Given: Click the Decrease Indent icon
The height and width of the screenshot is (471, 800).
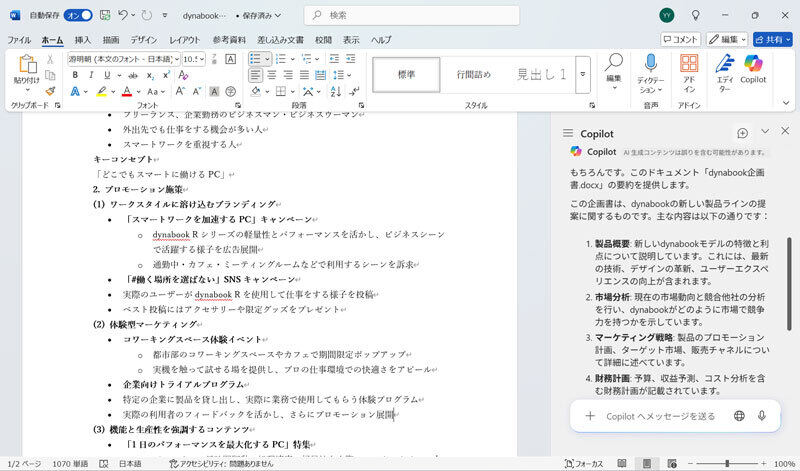Looking at the screenshot, I should click(x=334, y=59).
